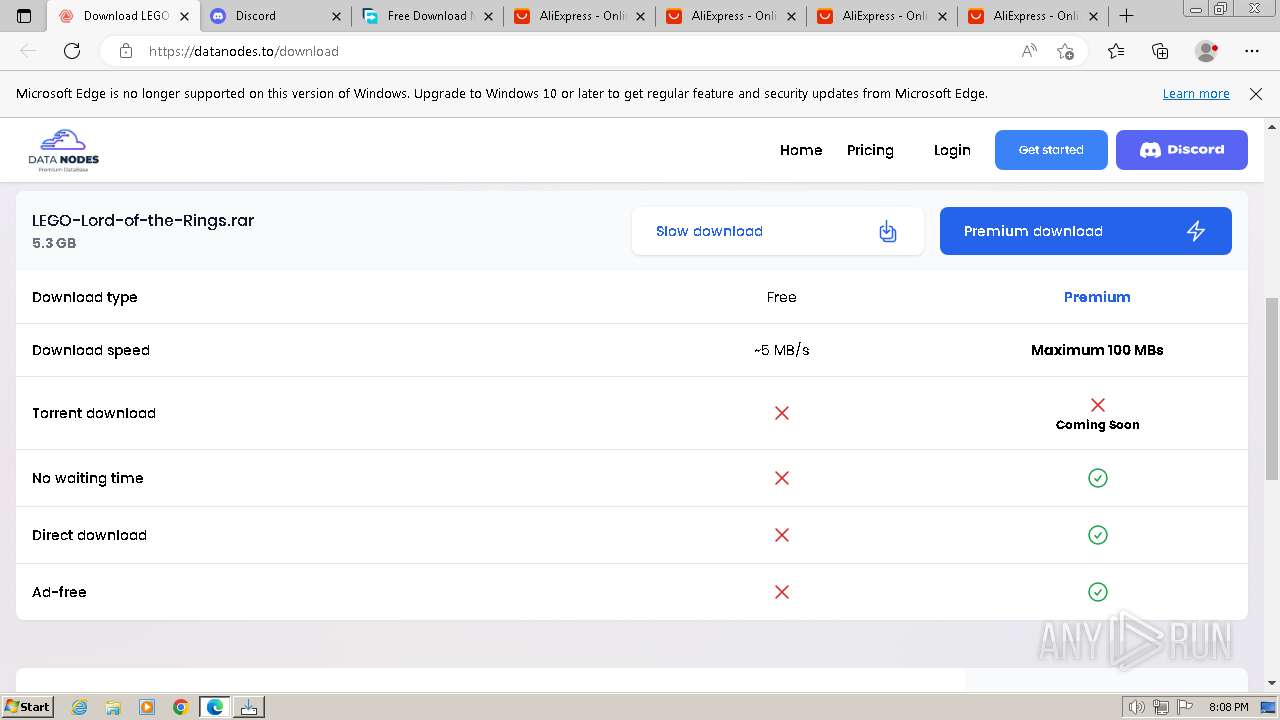The height and width of the screenshot is (720, 1280).
Task: Switch to the first AliExpress tab
Action: pyautogui.click(x=580, y=16)
